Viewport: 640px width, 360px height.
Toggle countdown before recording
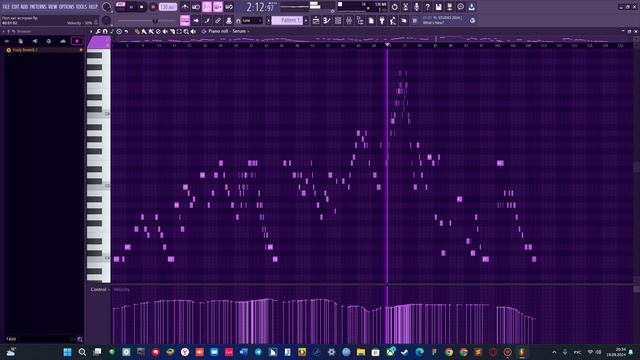[207, 7]
